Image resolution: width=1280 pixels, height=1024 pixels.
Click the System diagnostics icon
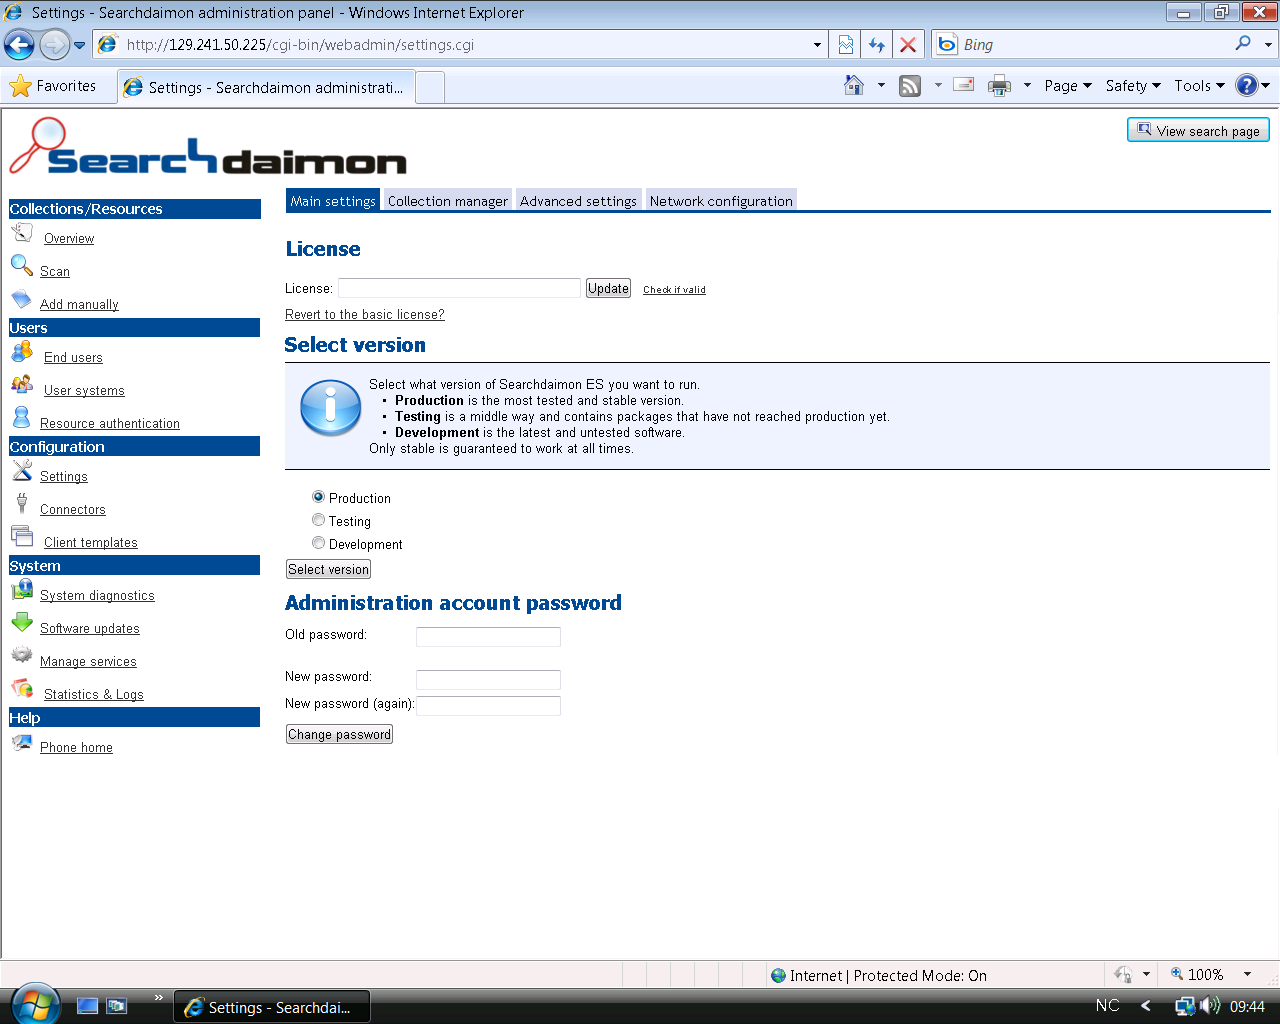[22, 589]
